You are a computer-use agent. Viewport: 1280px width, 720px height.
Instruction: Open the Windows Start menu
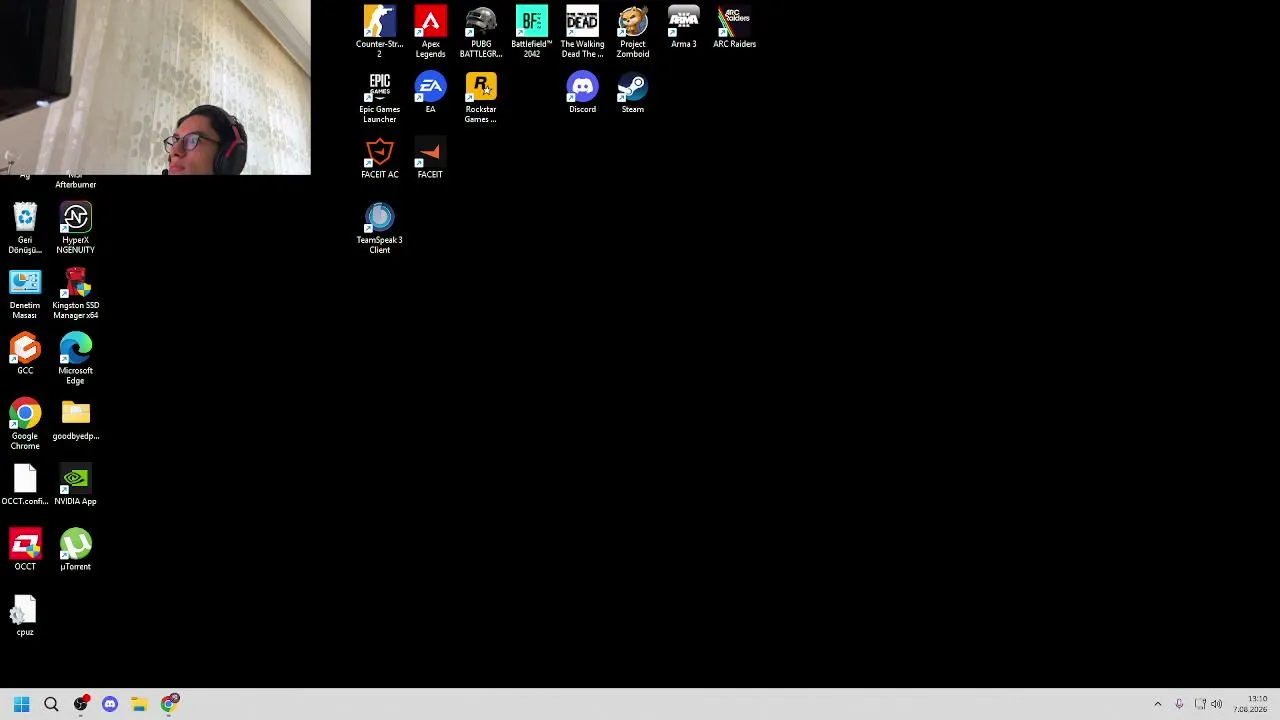point(21,704)
